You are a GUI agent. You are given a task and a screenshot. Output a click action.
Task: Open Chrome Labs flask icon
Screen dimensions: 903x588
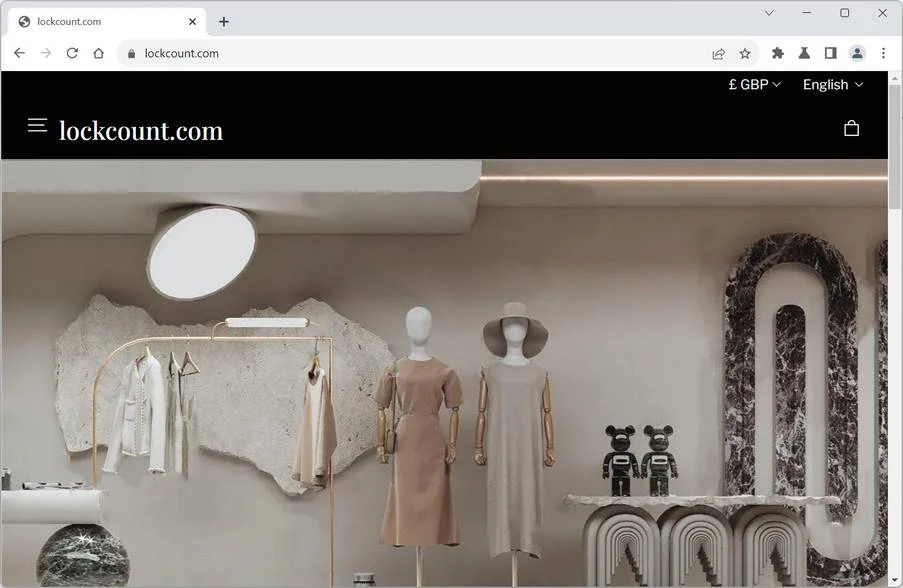click(804, 54)
